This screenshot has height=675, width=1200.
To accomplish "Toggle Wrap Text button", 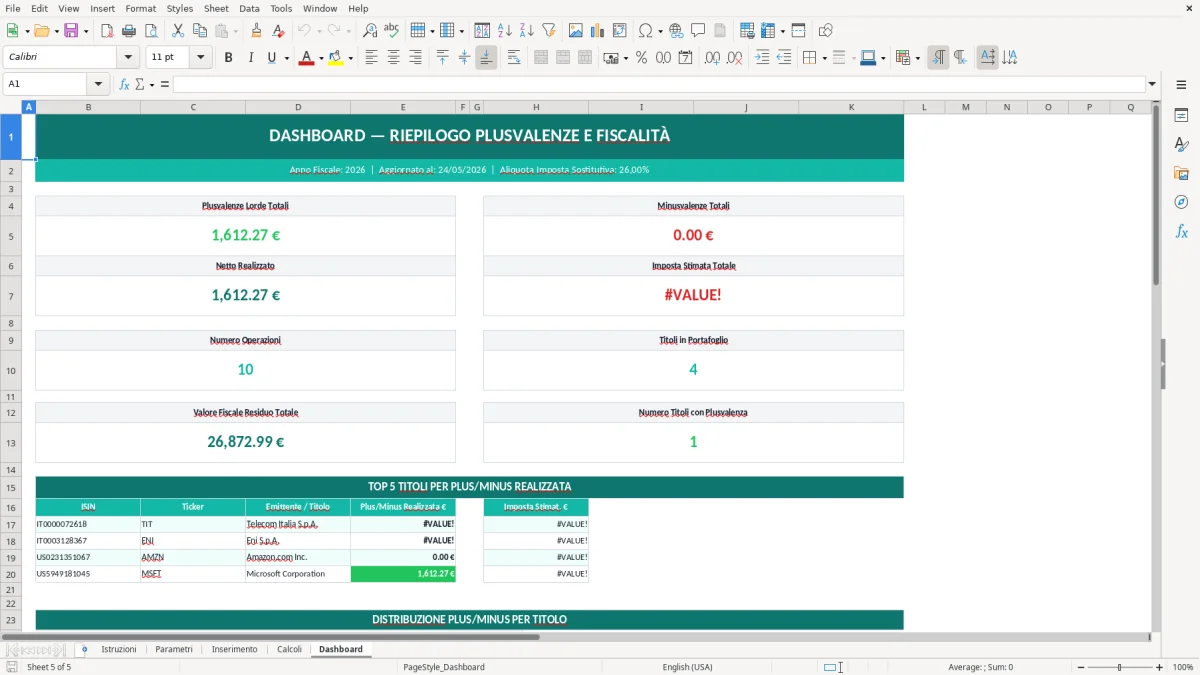I will 514,58.
